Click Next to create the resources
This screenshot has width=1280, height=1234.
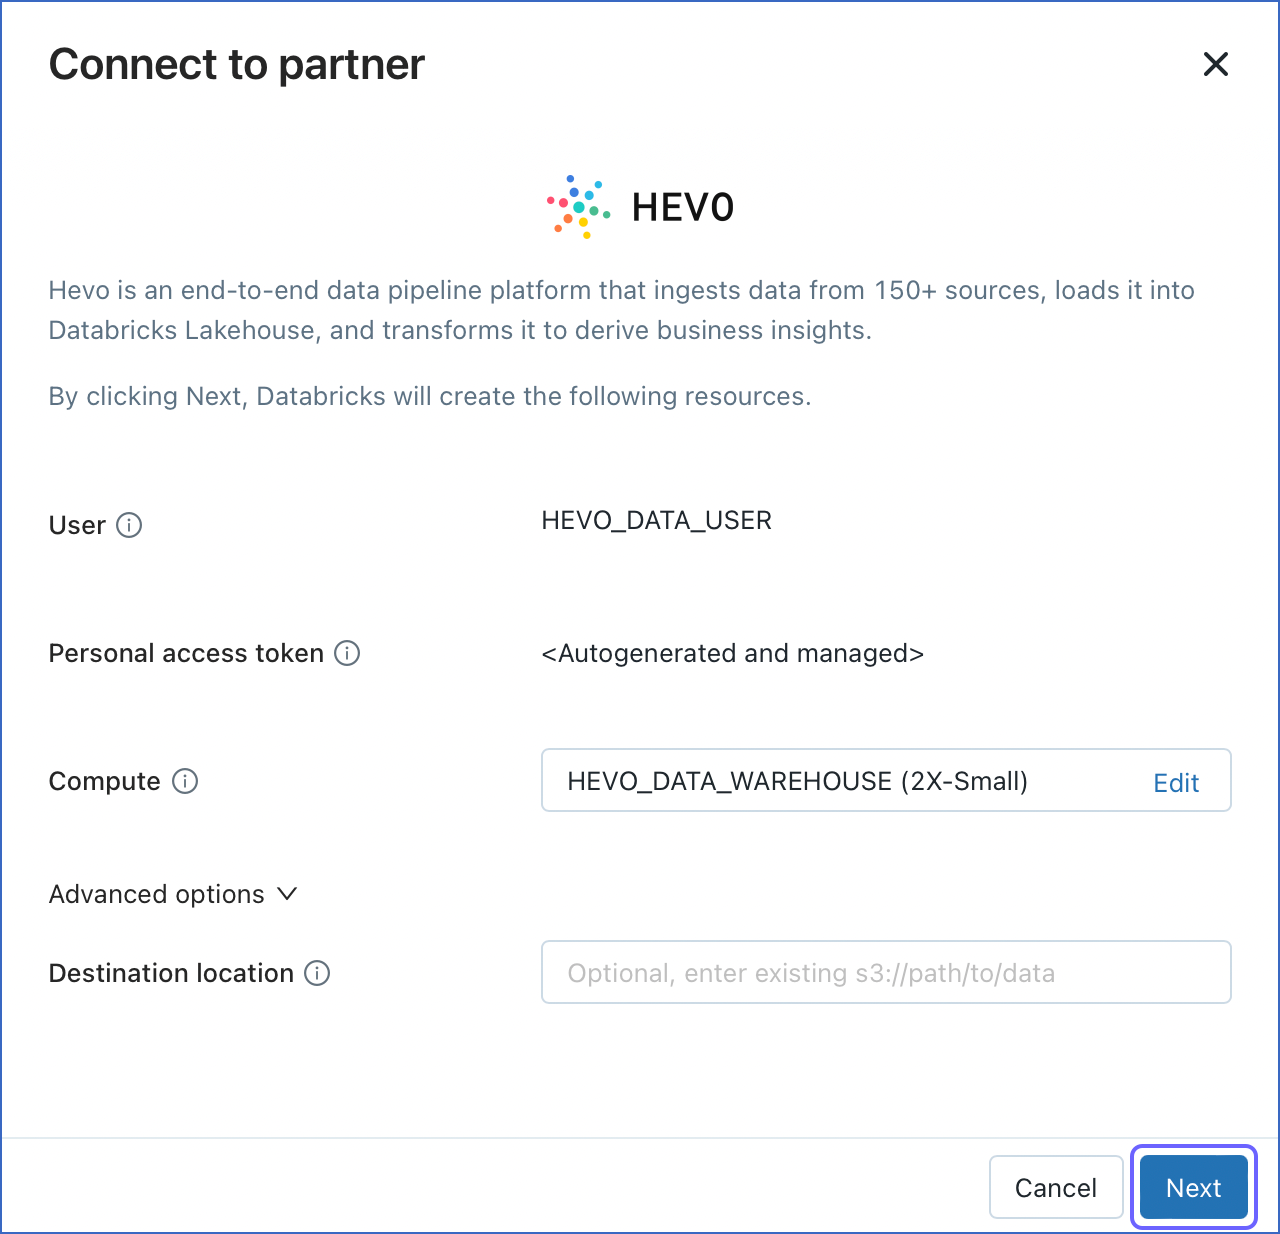coord(1193,1187)
